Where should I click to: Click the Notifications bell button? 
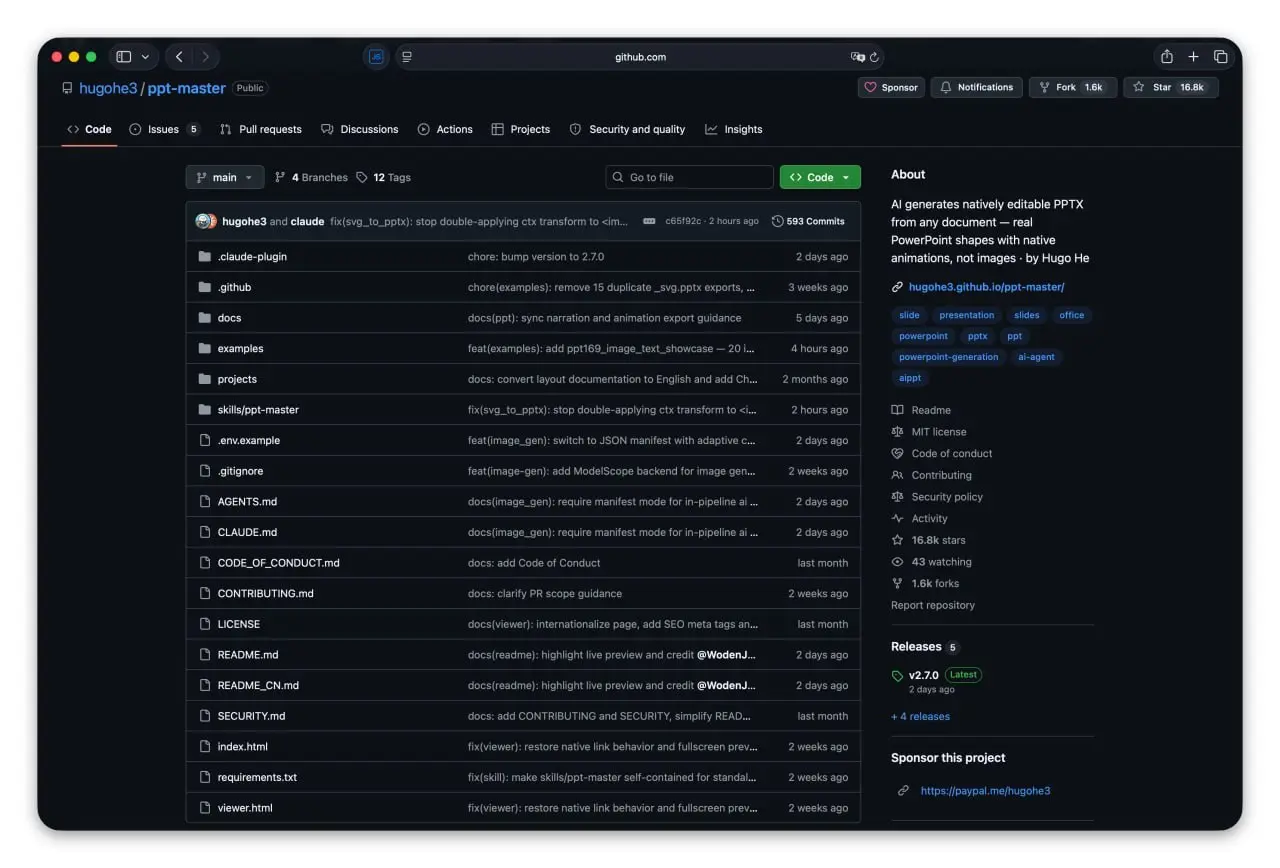coord(976,87)
